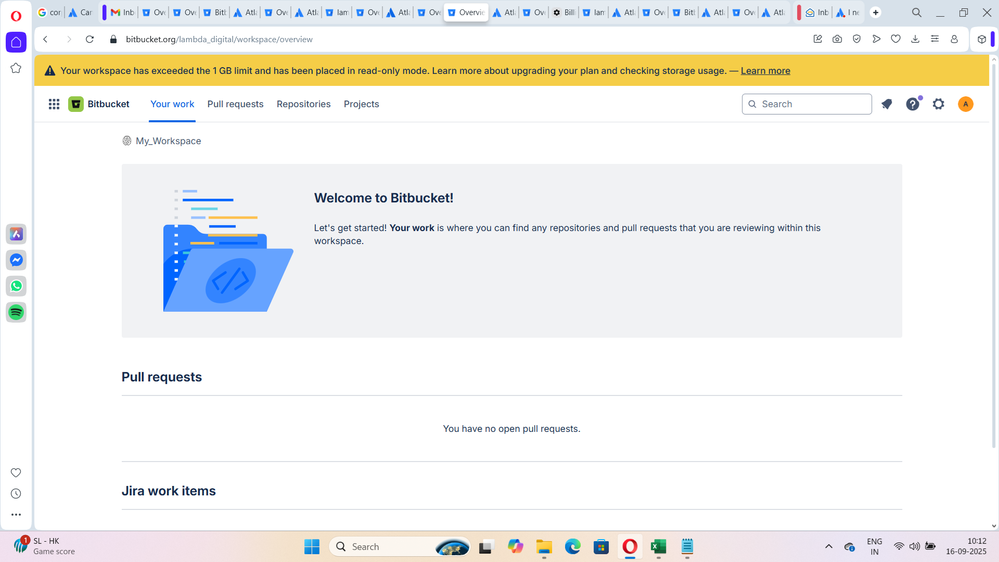999x562 pixels.
Task: Open Opera bookmarks star in sidebar
Action: click(16, 68)
